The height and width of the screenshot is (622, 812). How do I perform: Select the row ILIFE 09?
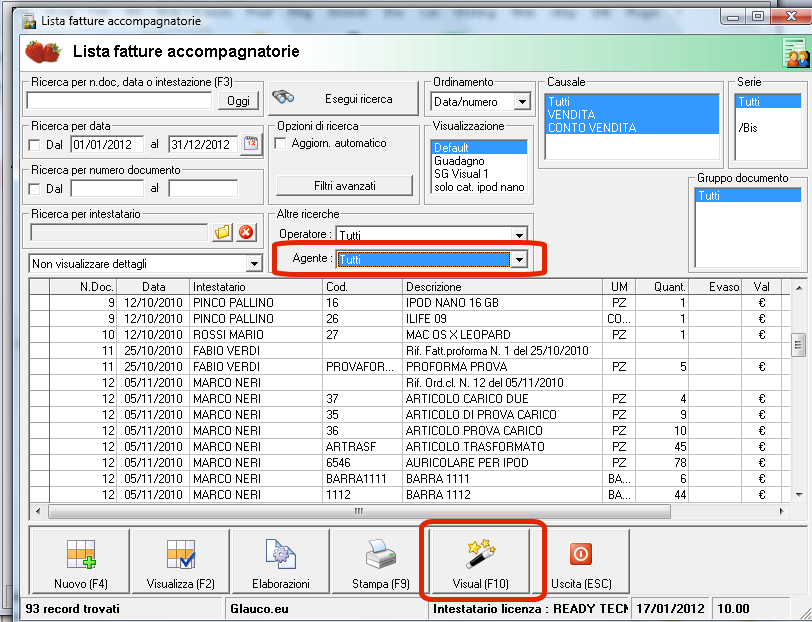[409, 319]
